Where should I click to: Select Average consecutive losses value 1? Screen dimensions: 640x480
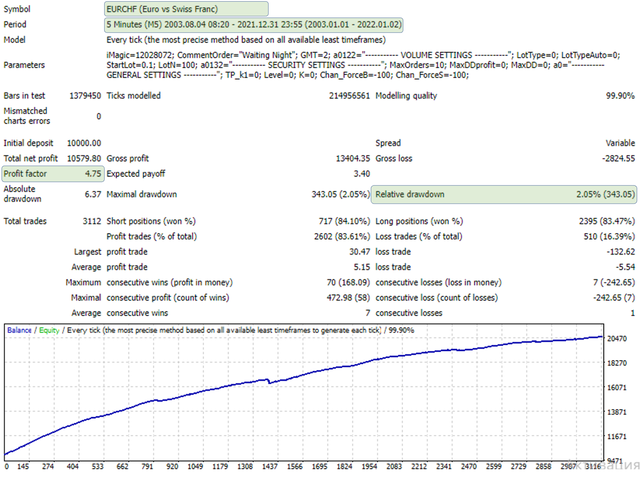pyautogui.click(x=633, y=313)
